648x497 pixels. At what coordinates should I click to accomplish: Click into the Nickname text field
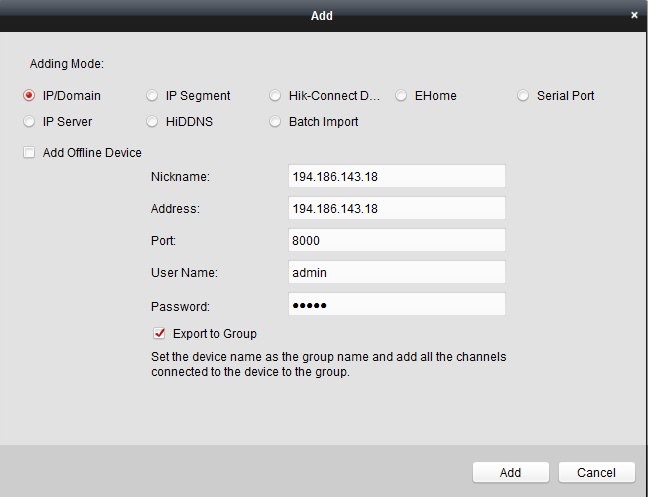point(396,176)
